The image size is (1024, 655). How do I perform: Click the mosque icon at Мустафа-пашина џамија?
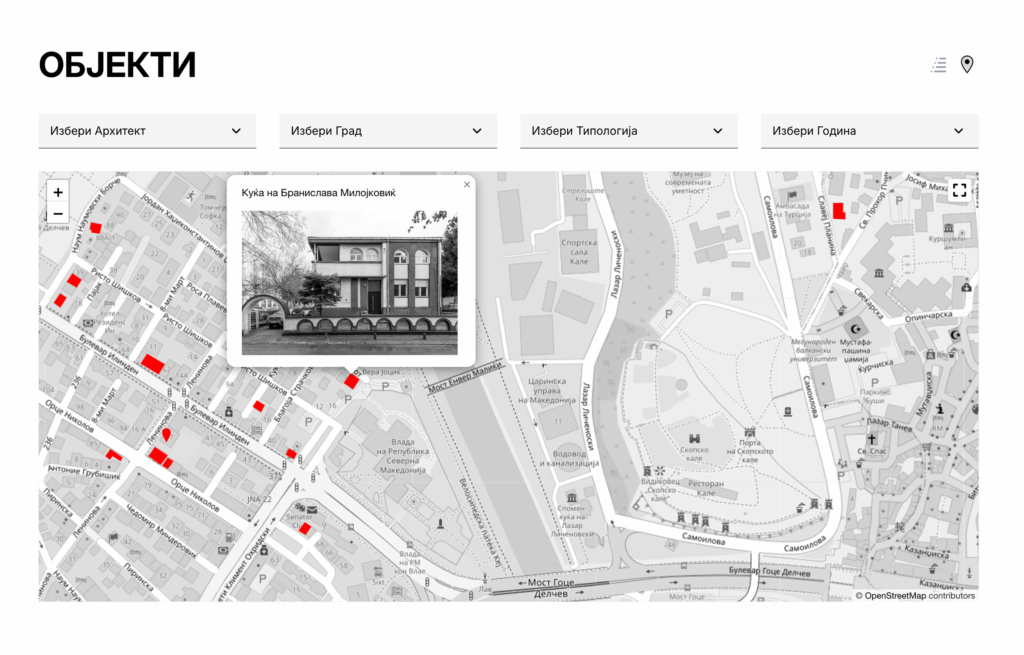(x=856, y=328)
